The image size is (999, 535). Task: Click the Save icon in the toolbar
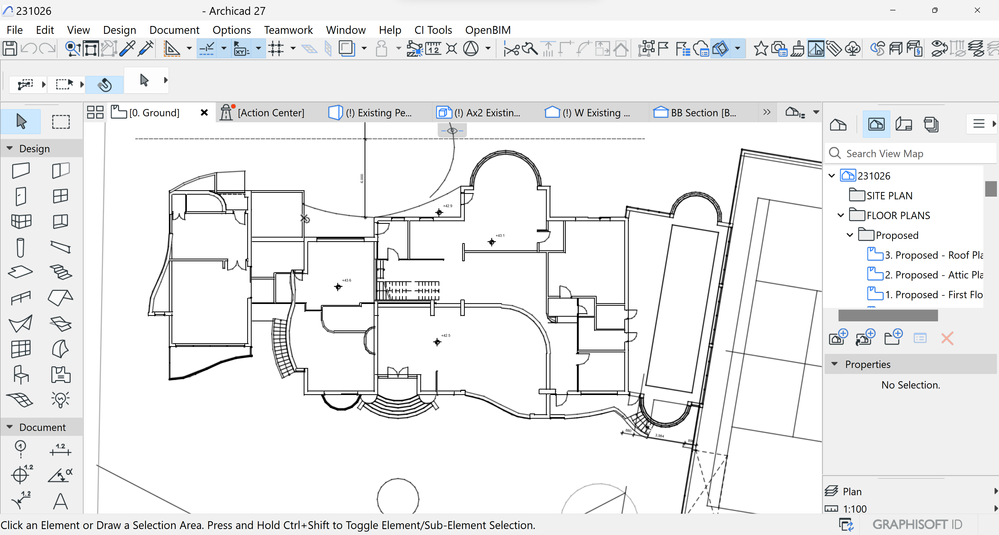click(10, 48)
